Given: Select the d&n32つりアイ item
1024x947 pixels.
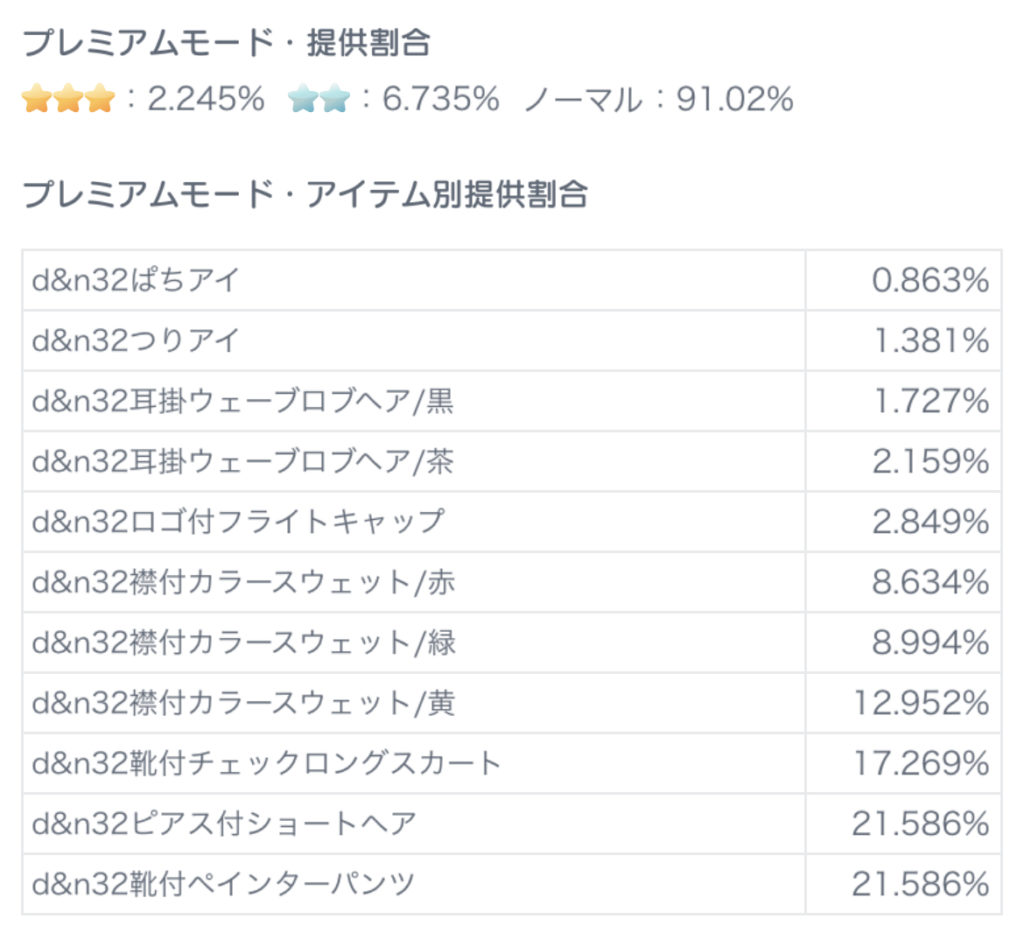Looking at the screenshot, I should tap(136, 341).
